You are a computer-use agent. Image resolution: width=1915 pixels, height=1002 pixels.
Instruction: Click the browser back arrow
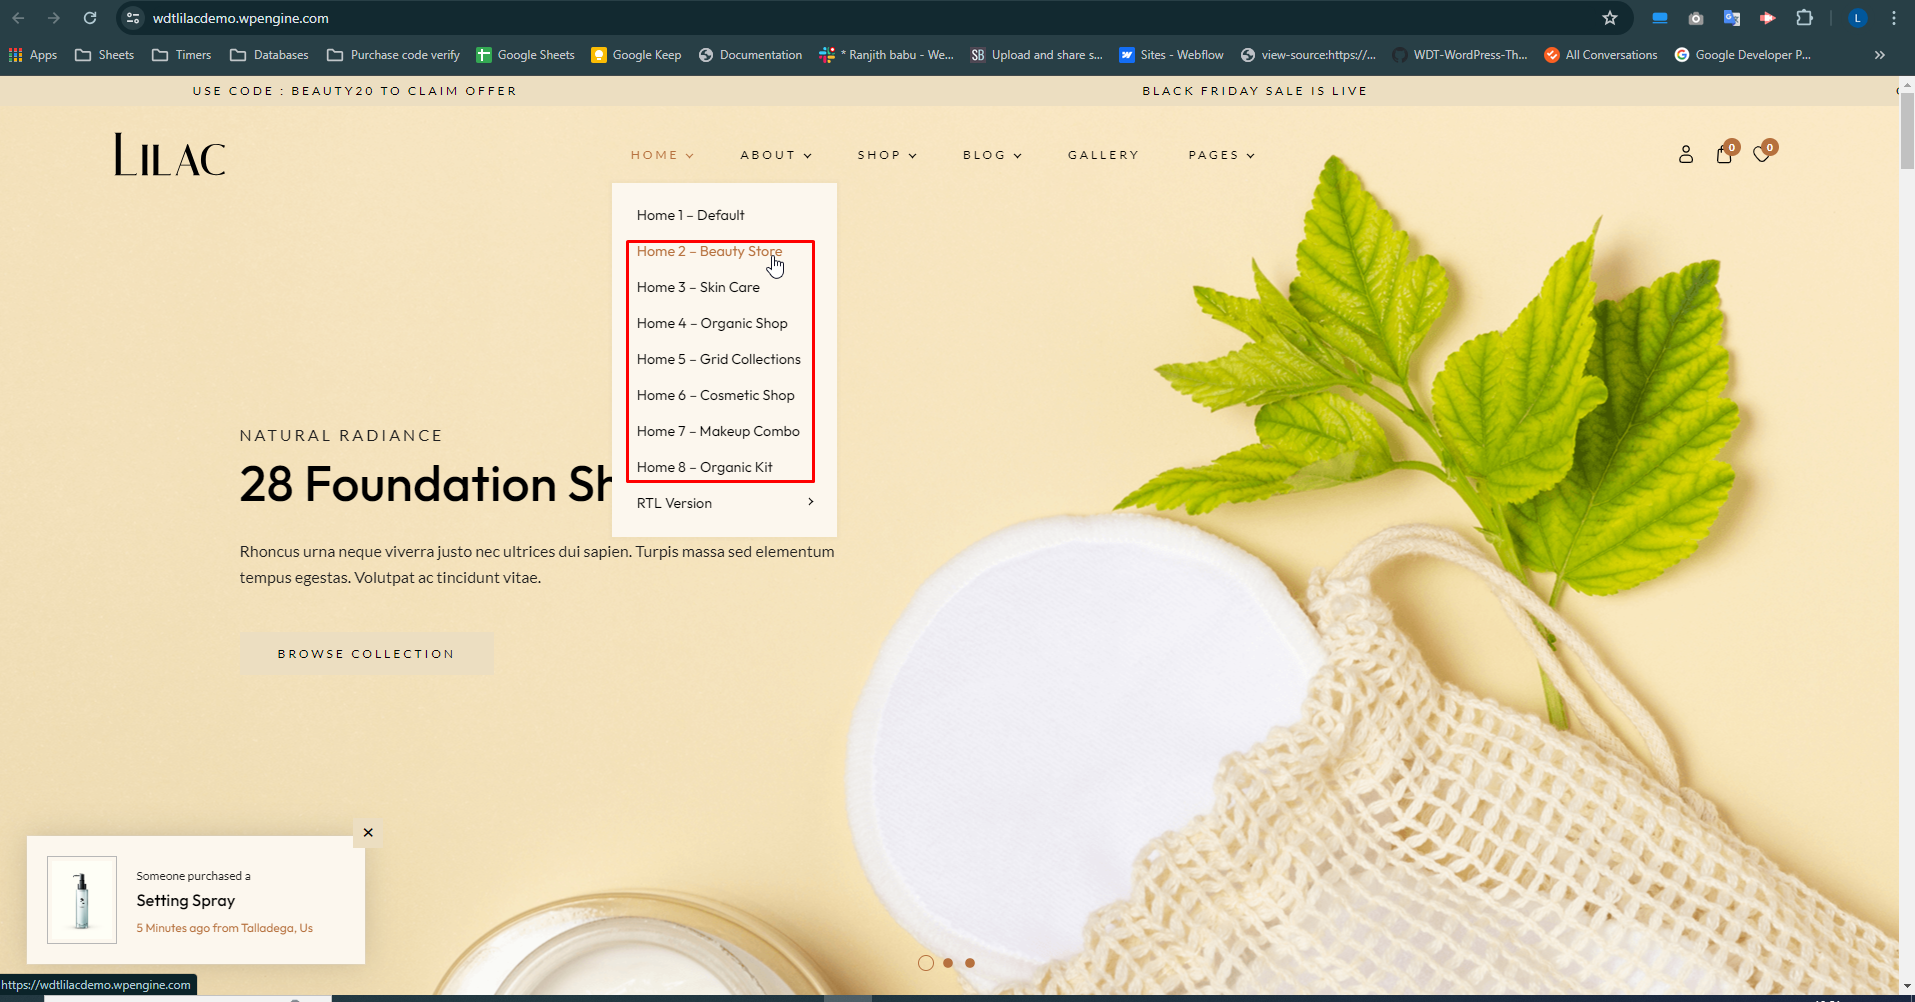[x=18, y=18]
